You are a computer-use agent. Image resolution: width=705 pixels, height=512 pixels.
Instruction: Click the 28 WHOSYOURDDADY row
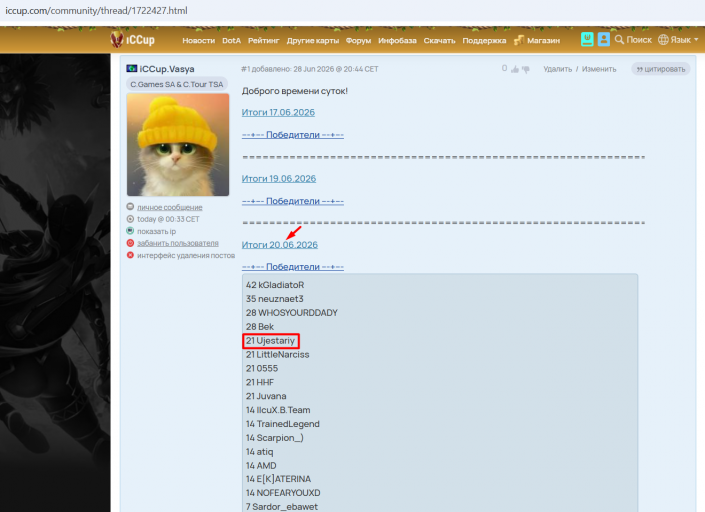click(291, 313)
